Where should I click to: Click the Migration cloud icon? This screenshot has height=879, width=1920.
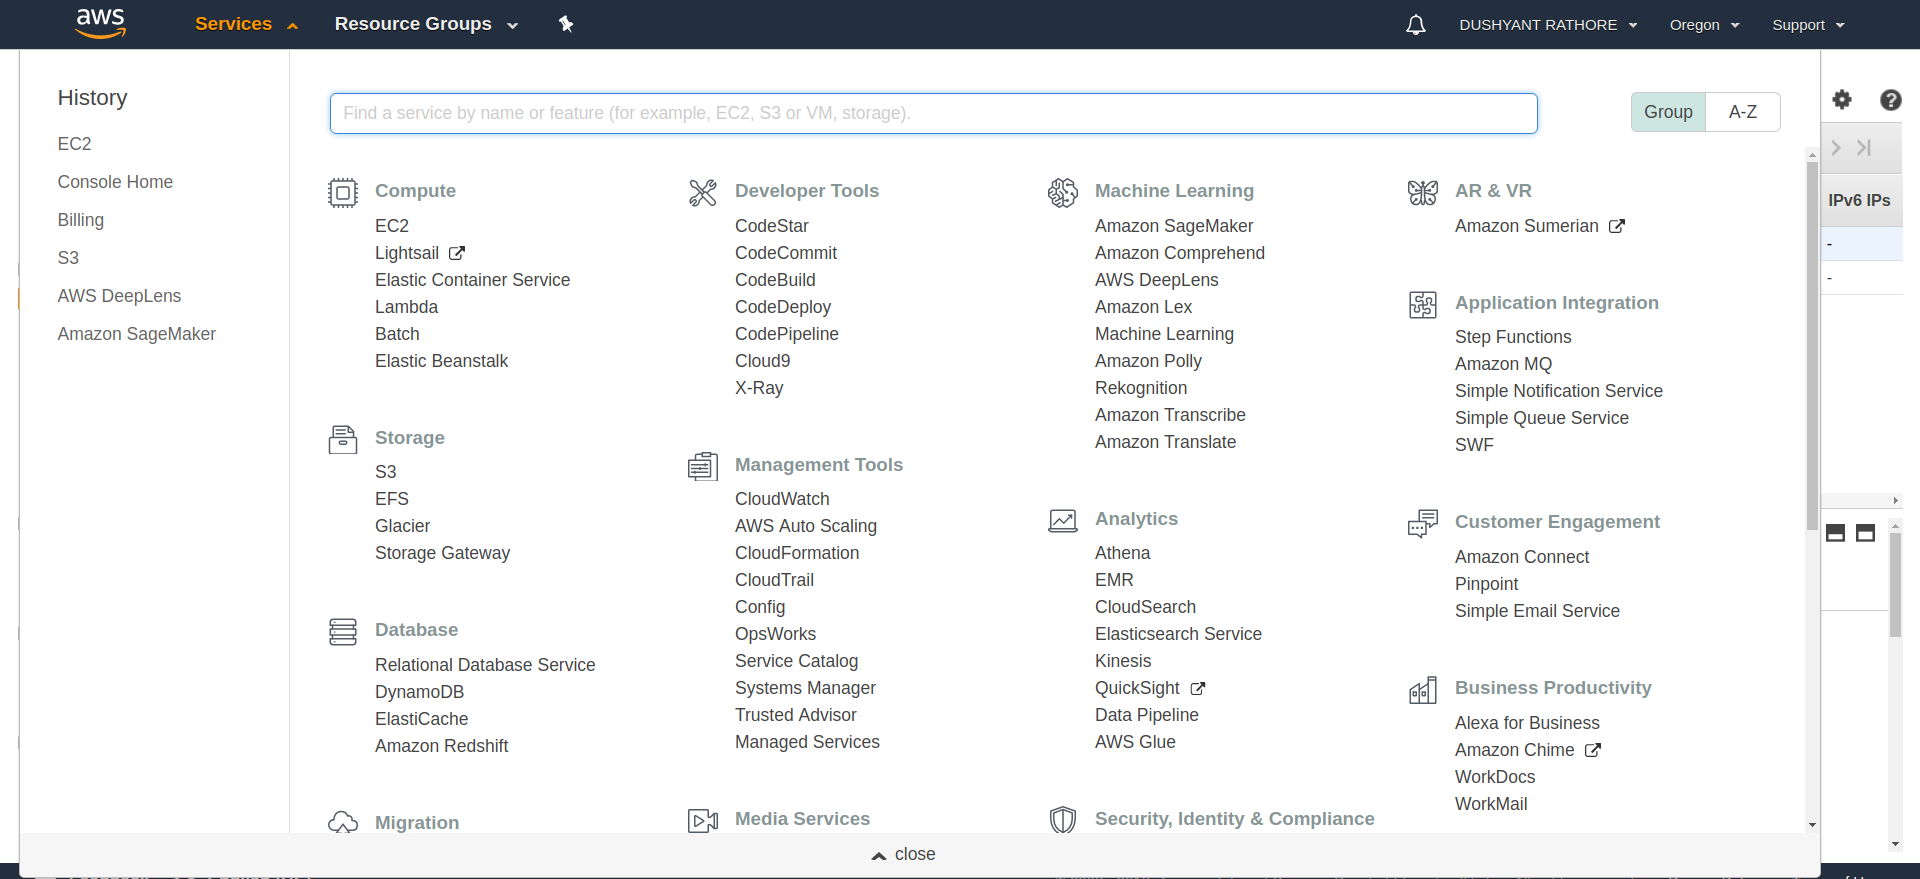343,823
